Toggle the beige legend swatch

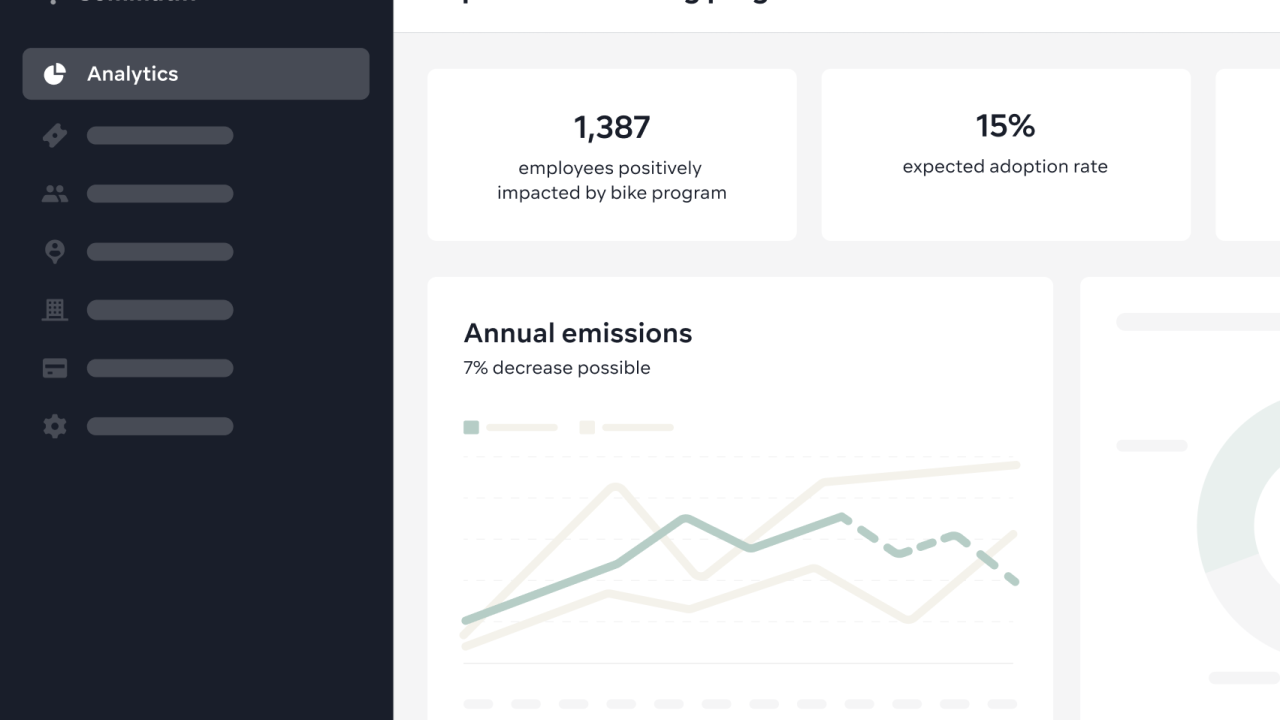[587, 427]
